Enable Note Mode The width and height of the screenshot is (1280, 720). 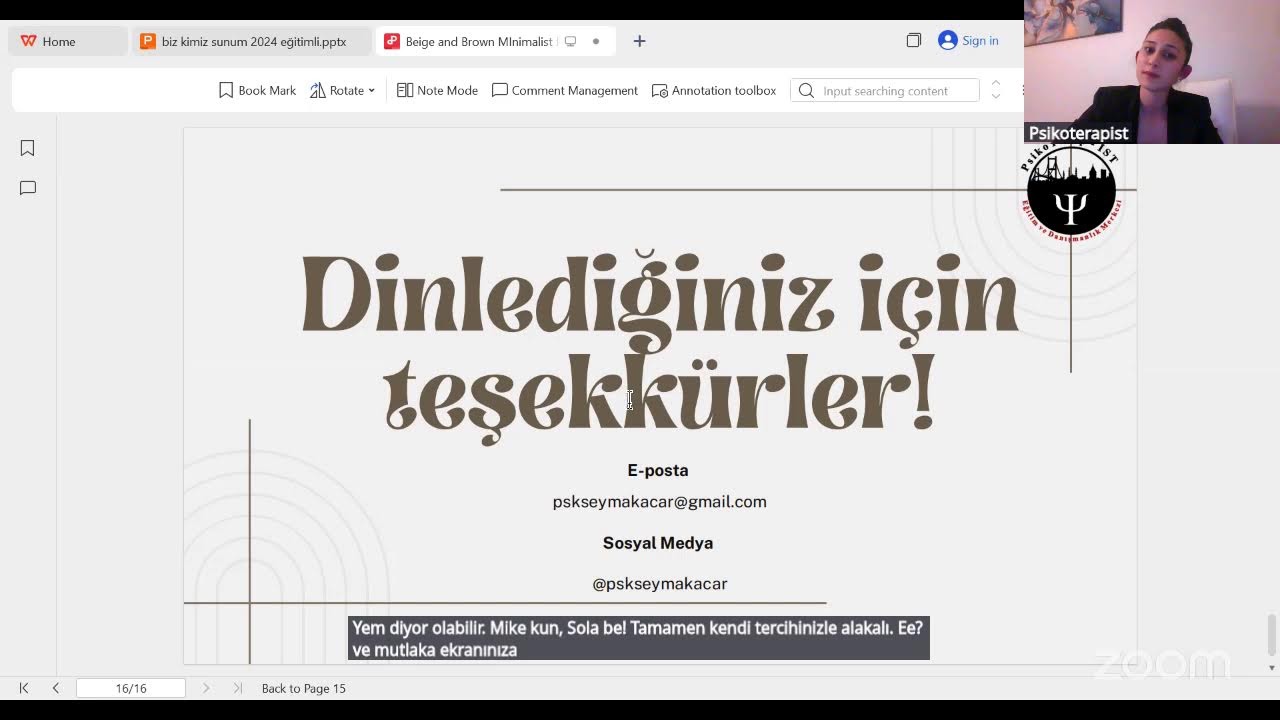click(437, 90)
